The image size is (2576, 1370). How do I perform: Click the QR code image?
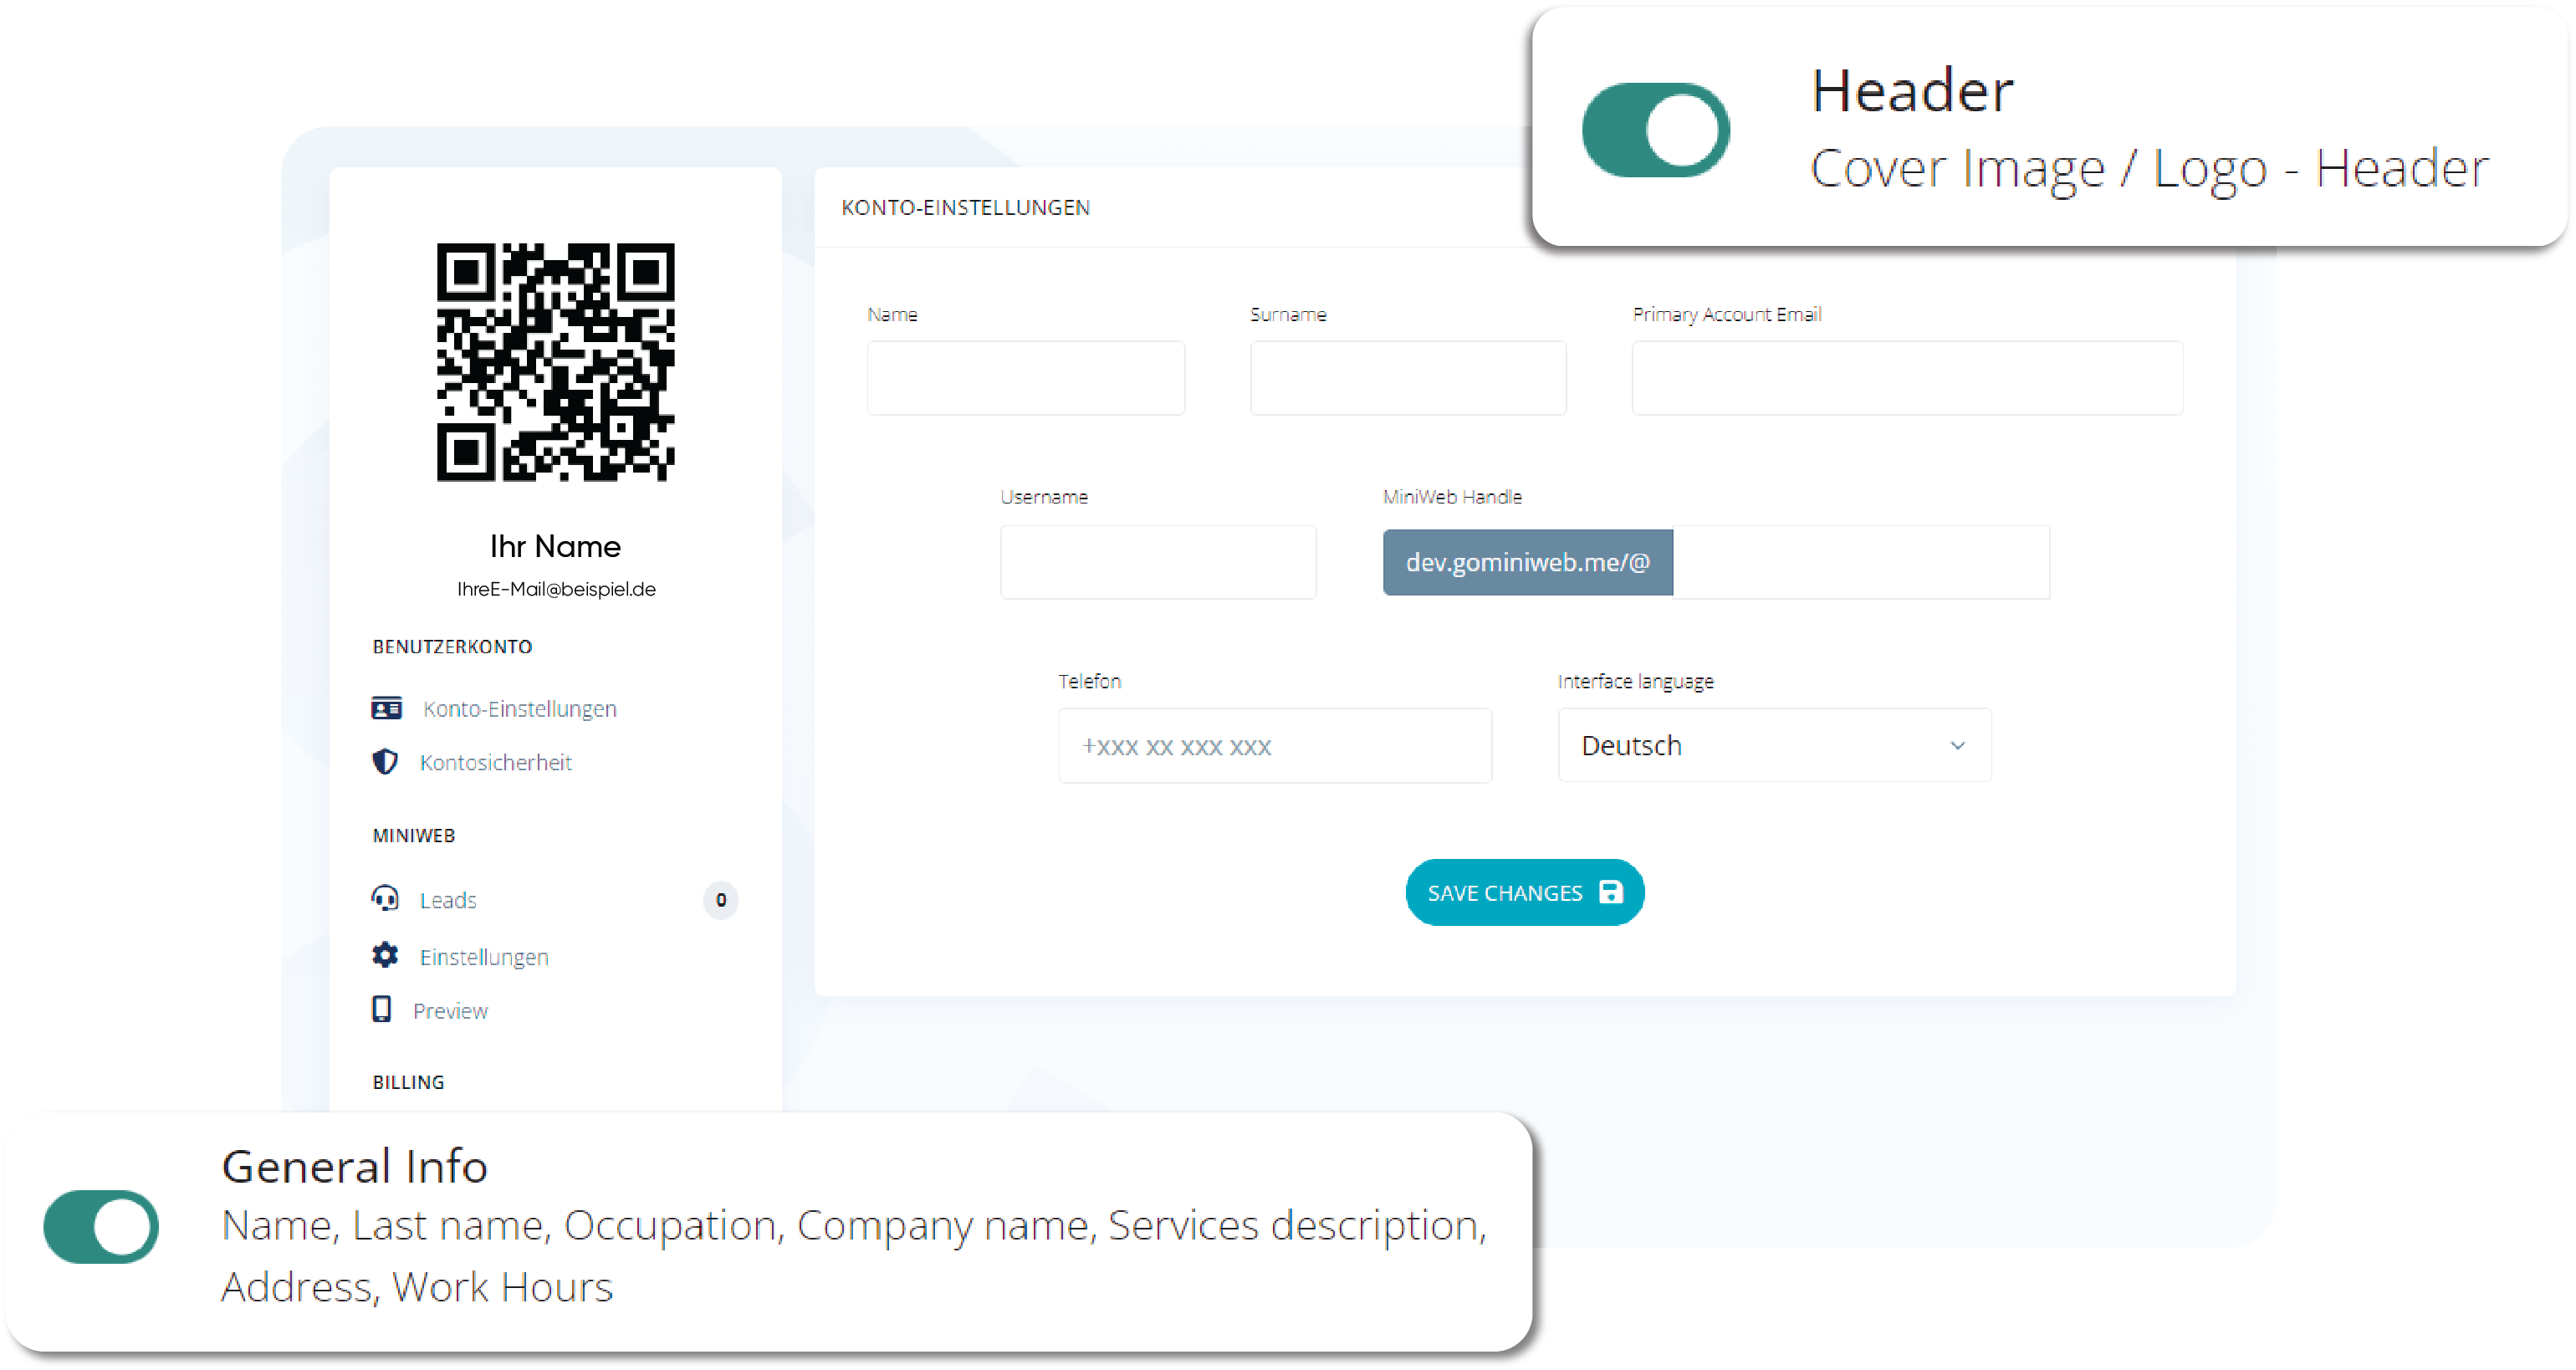(x=555, y=362)
